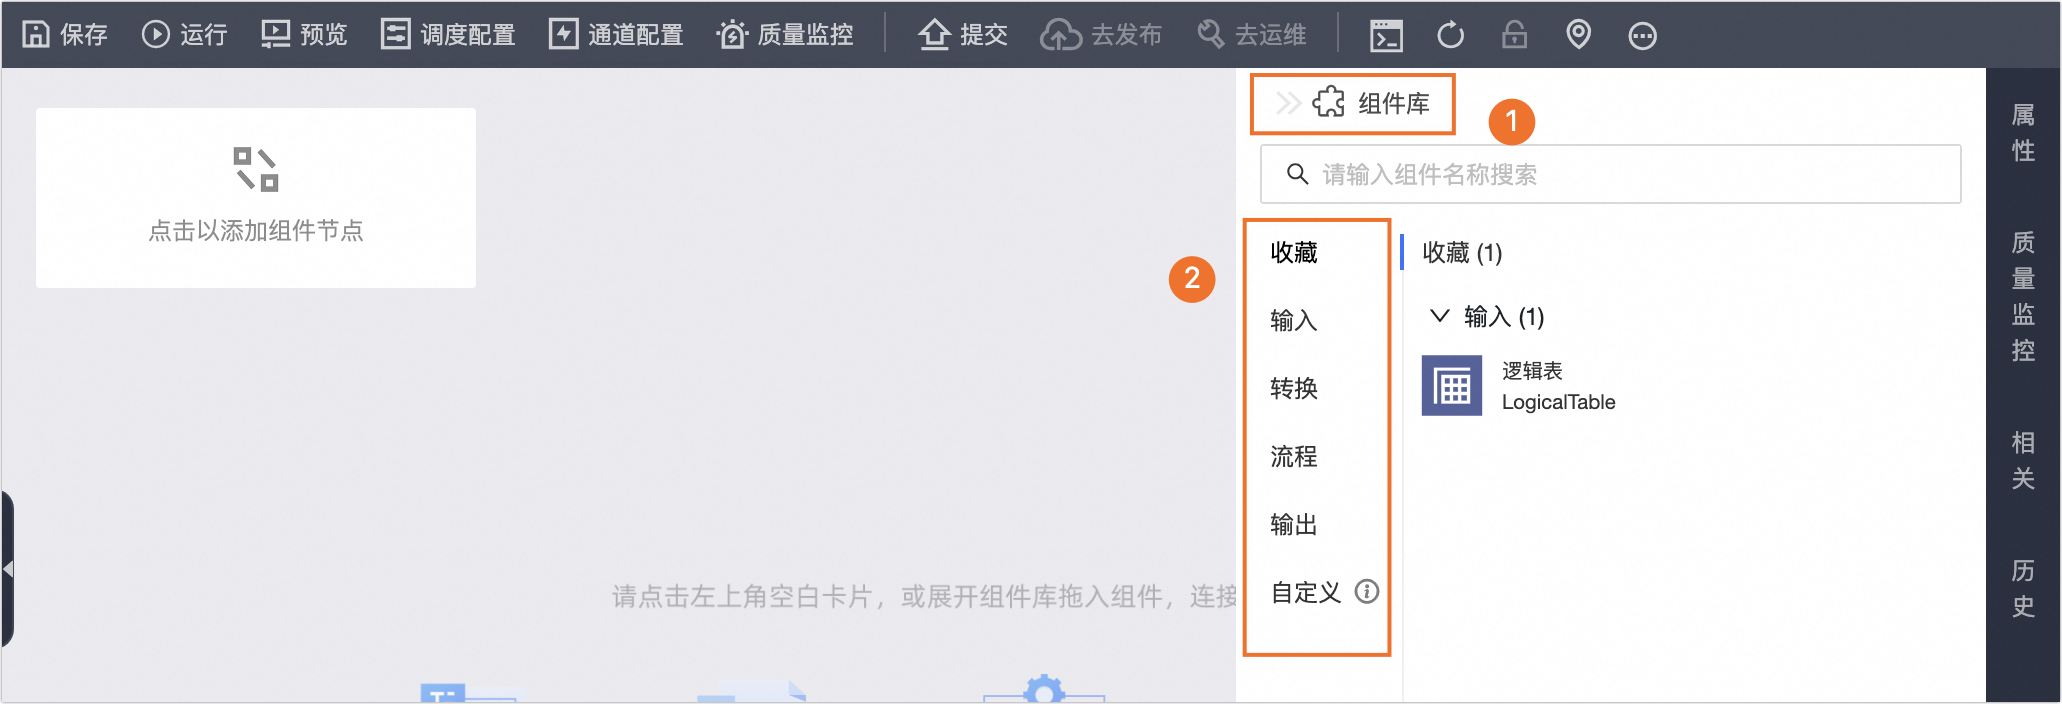Image resolution: width=2062 pixels, height=704 pixels.
Task: Click the search magnifier icon
Action: [1297, 174]
